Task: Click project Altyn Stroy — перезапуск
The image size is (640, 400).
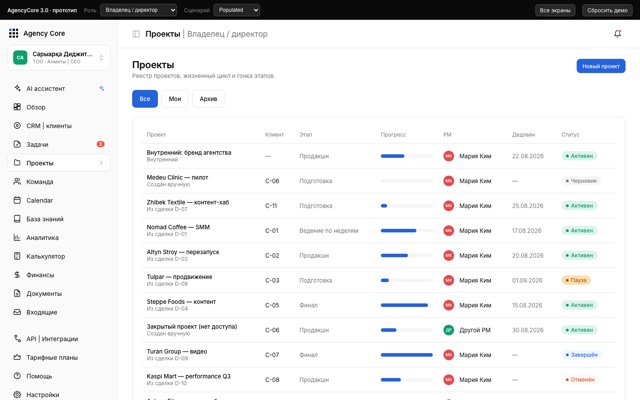Action: 183,252
